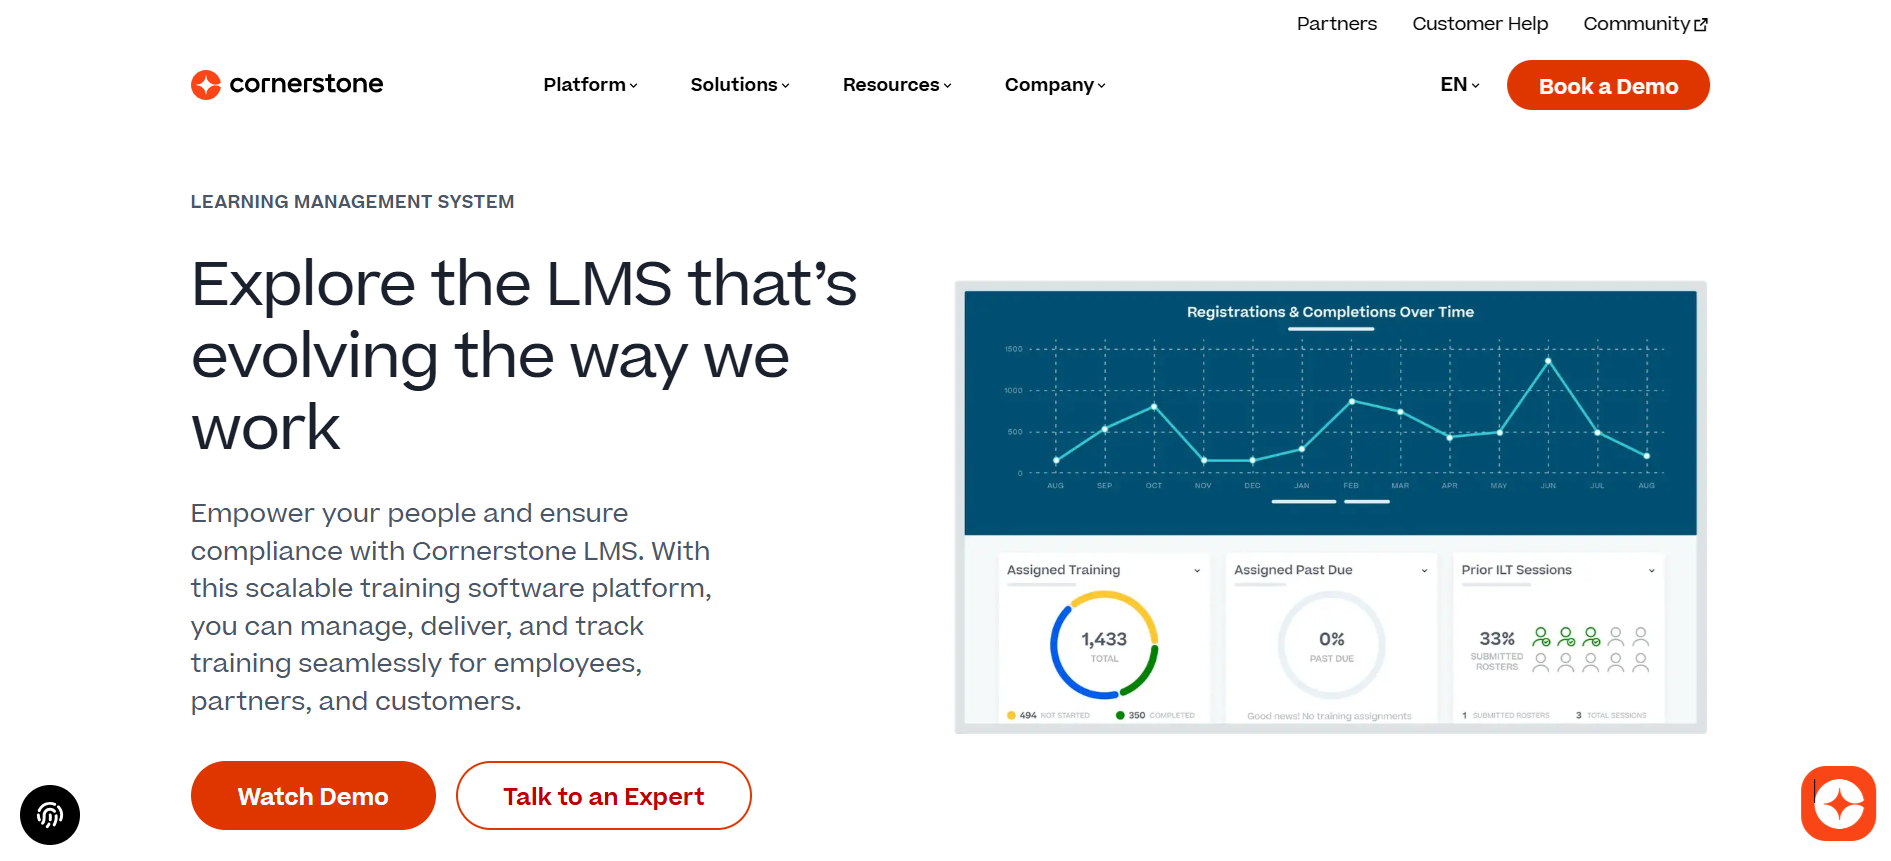Image resolution: width=1891 pixels, height=861 pixels.
Task: Click the Talk to an Expert button
Action: (603, 796)
